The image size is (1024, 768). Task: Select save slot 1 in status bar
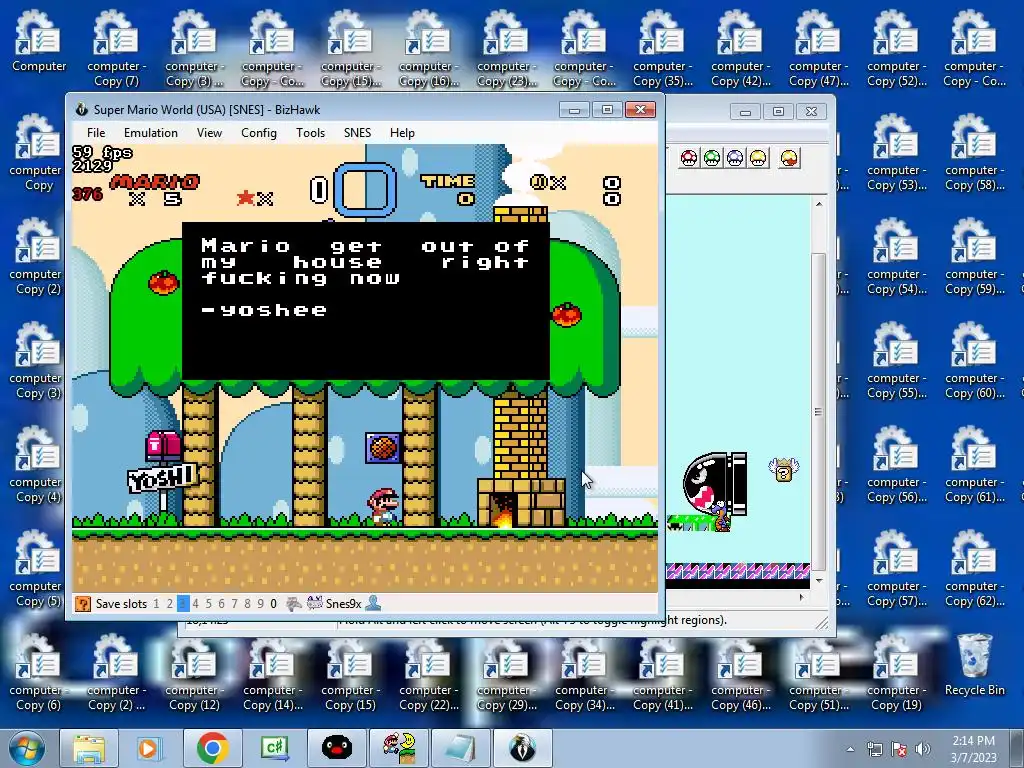click(156, 604)
